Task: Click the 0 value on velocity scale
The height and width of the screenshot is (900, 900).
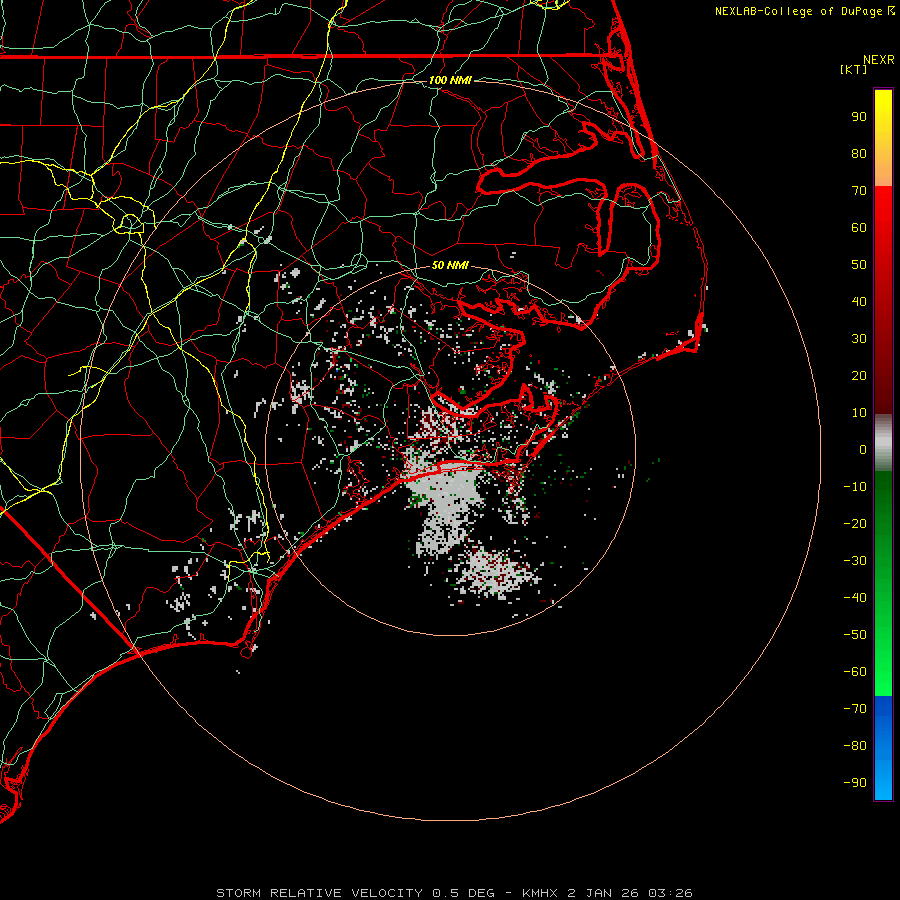Action: coord(863,450)
